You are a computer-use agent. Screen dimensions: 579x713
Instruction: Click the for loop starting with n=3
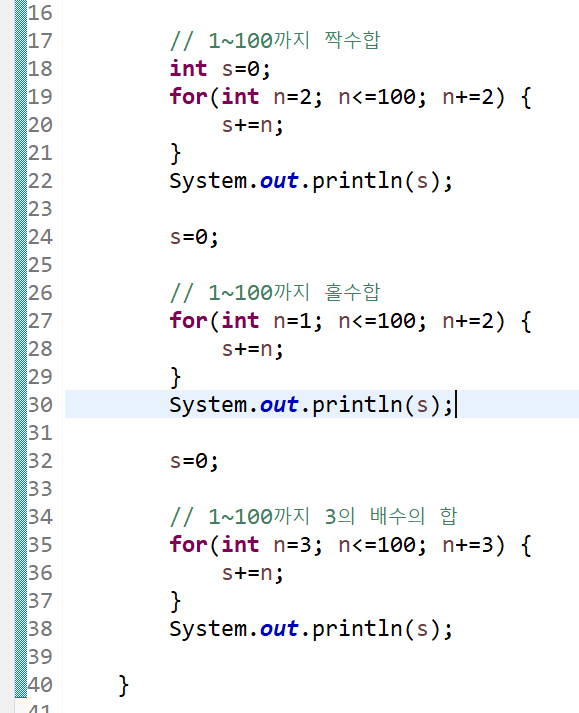click(350, 546)
